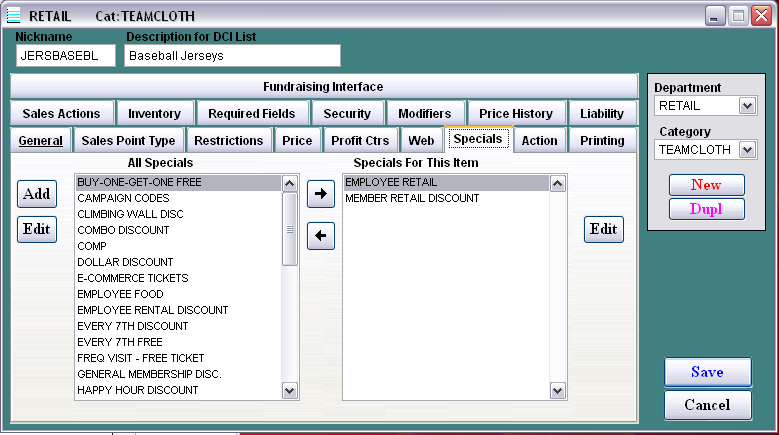The image size is (779, 435).
Task: Open the Fundraising Interface tab
Action: pos(324,86)
